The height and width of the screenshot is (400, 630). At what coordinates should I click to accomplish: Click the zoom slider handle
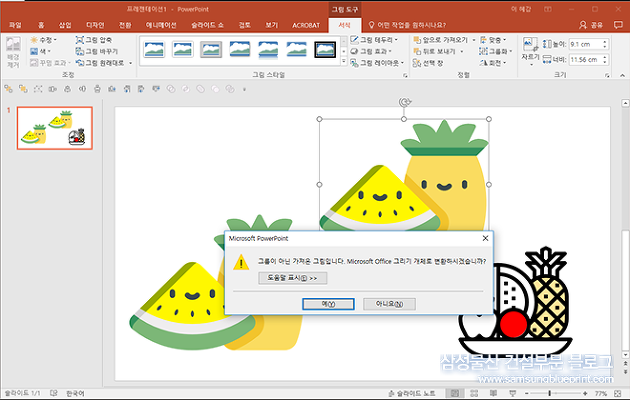(550, 394)
